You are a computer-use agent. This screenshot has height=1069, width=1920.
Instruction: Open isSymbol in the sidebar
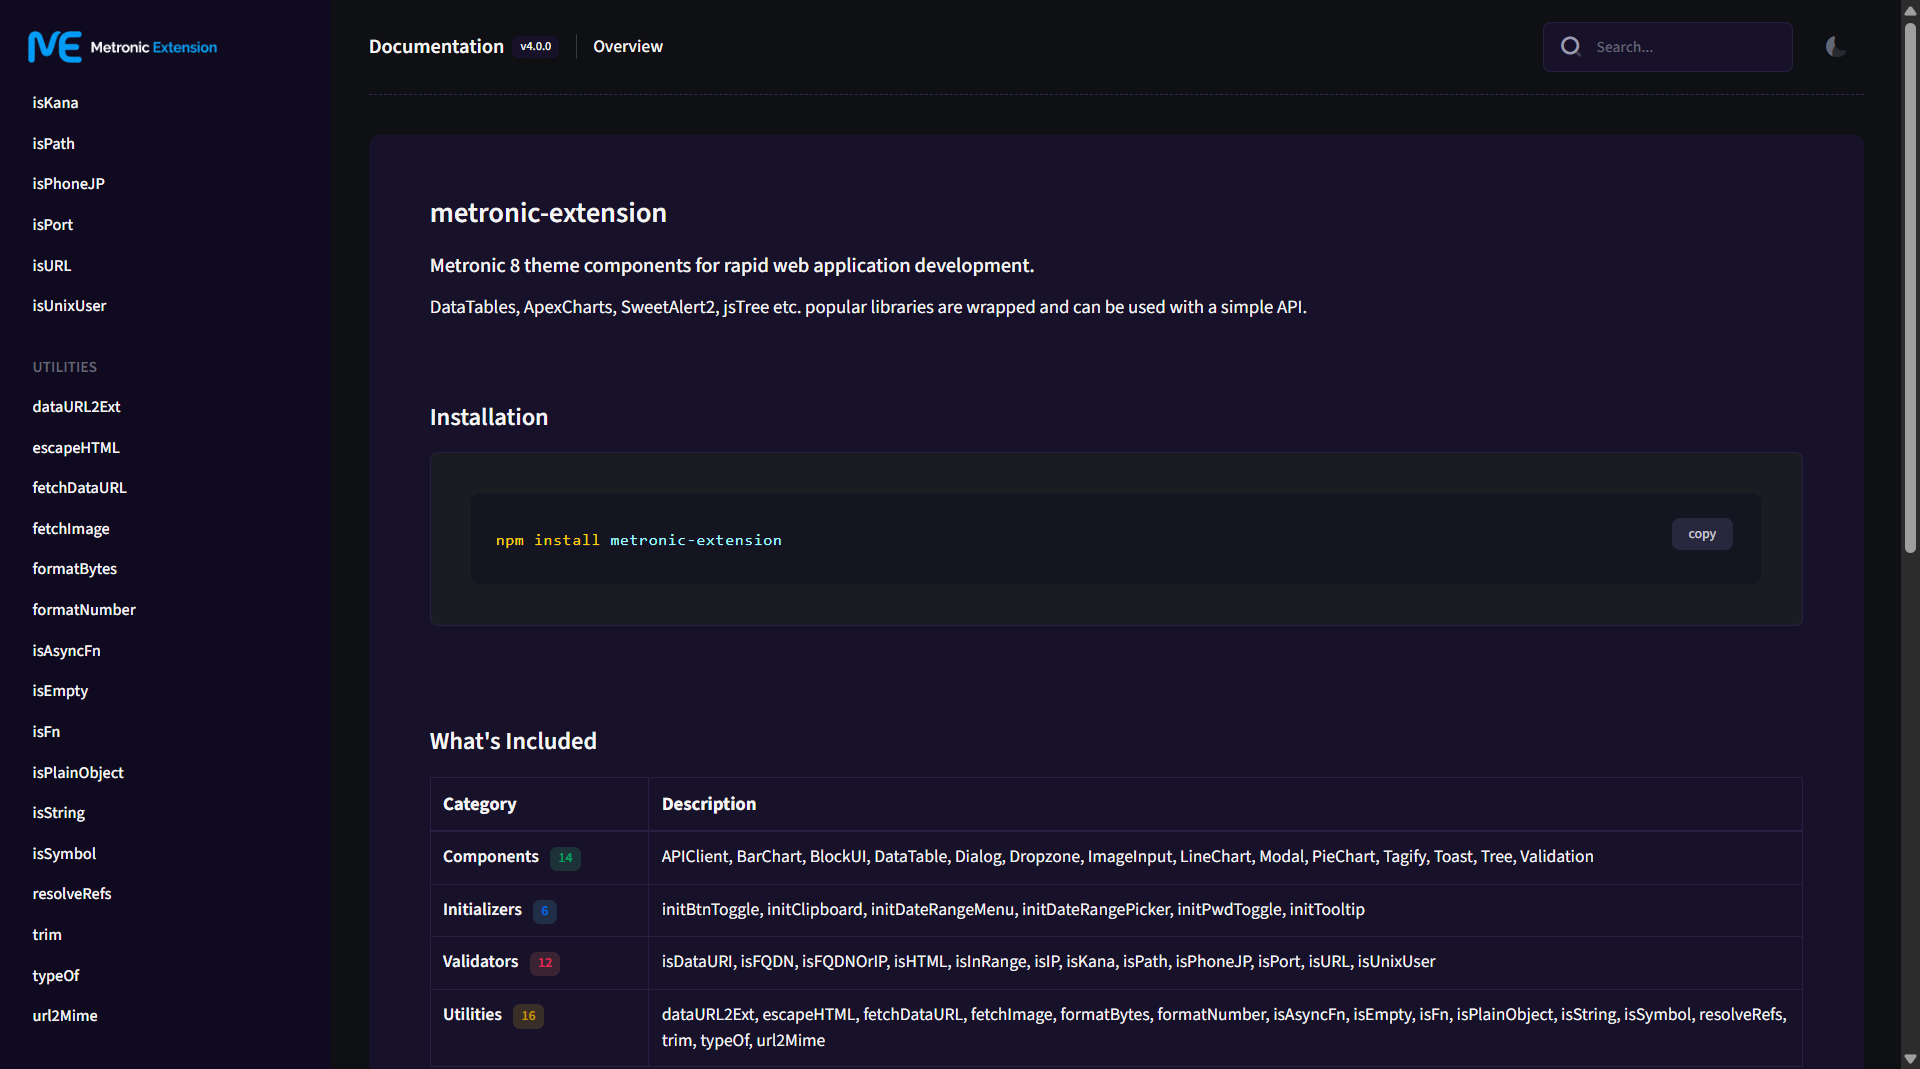pos(64,854)
